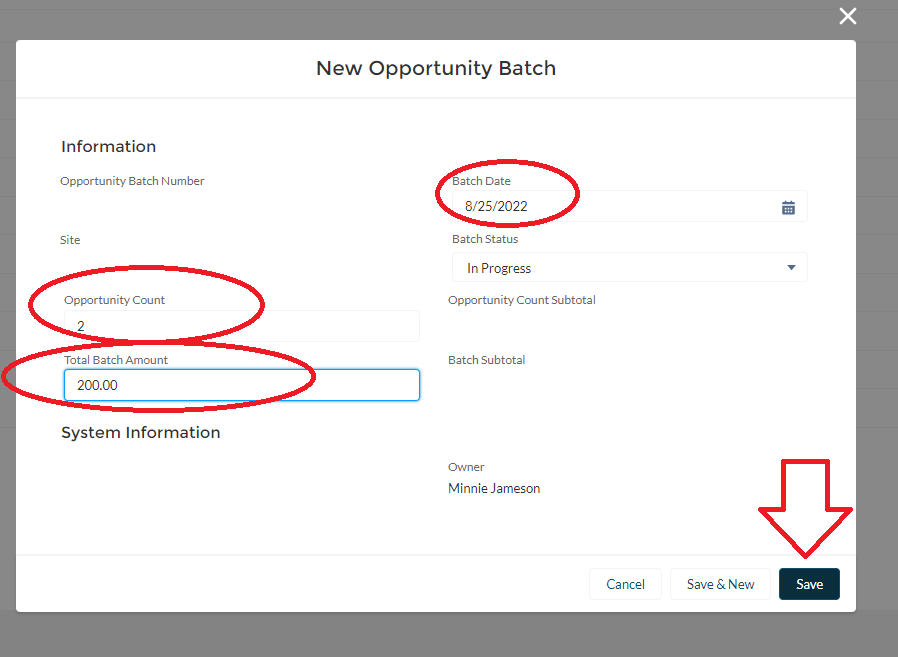
Task: Click the Owner field label
Action: 466,467
